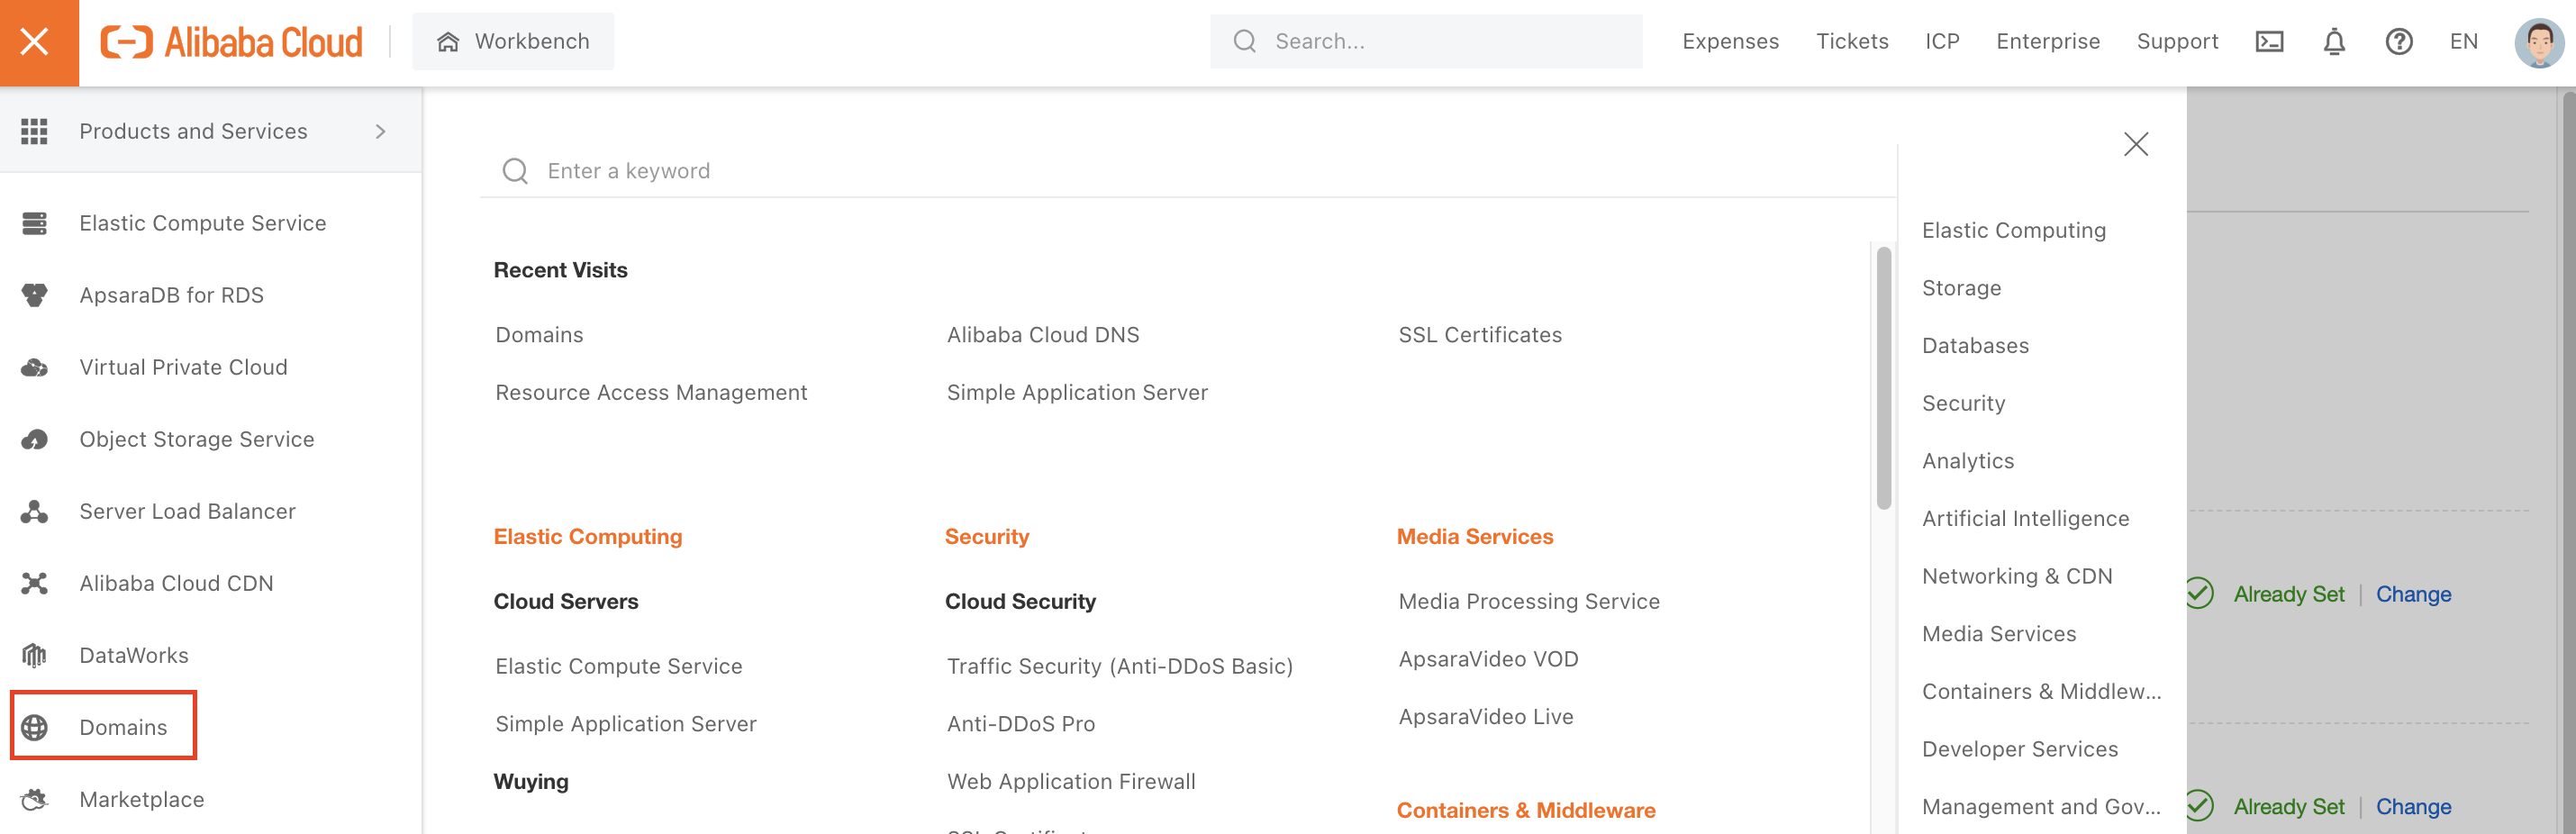Viewport: 2576px width, 834px height.
Task: Close the products panel with the X
Action: 2136,144
